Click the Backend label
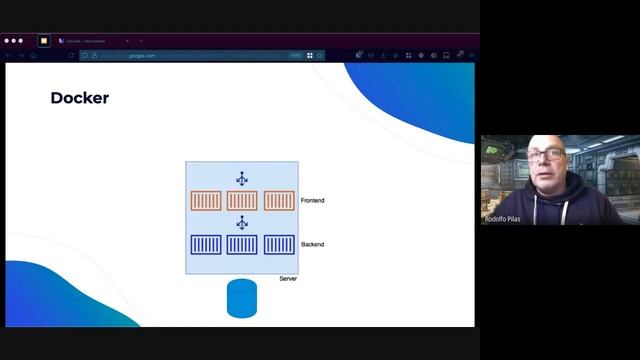The image size is (640, 360). click(313, 244)
